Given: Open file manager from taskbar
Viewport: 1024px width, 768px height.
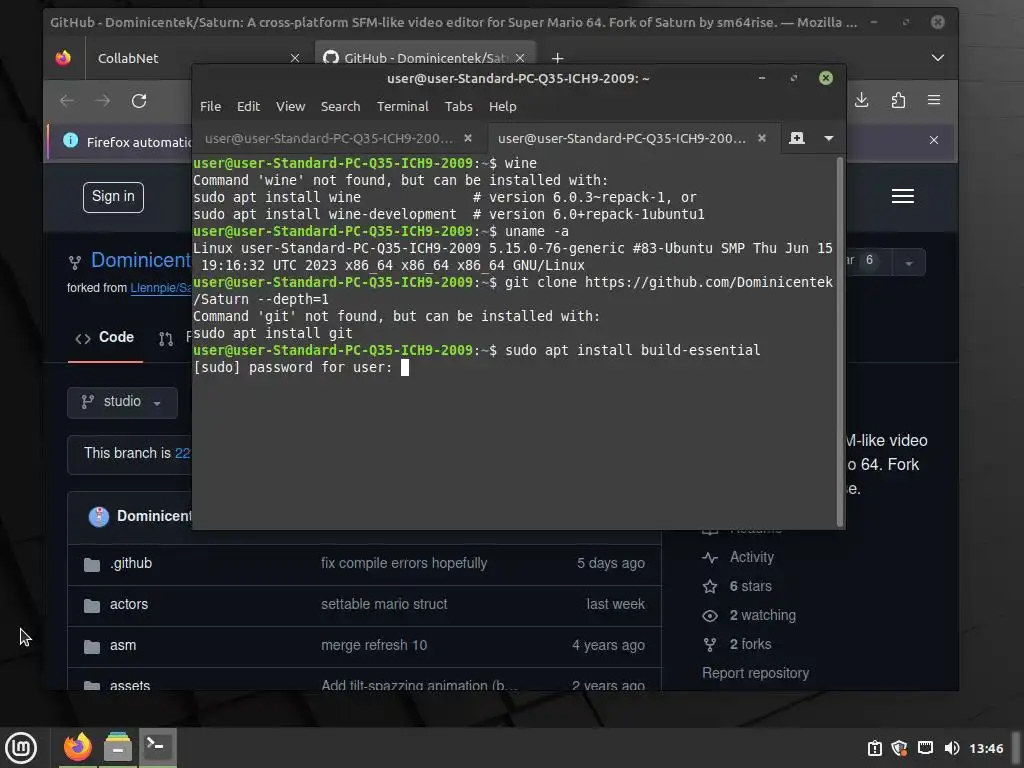Looking at the screenshot, I should point(118,747).
